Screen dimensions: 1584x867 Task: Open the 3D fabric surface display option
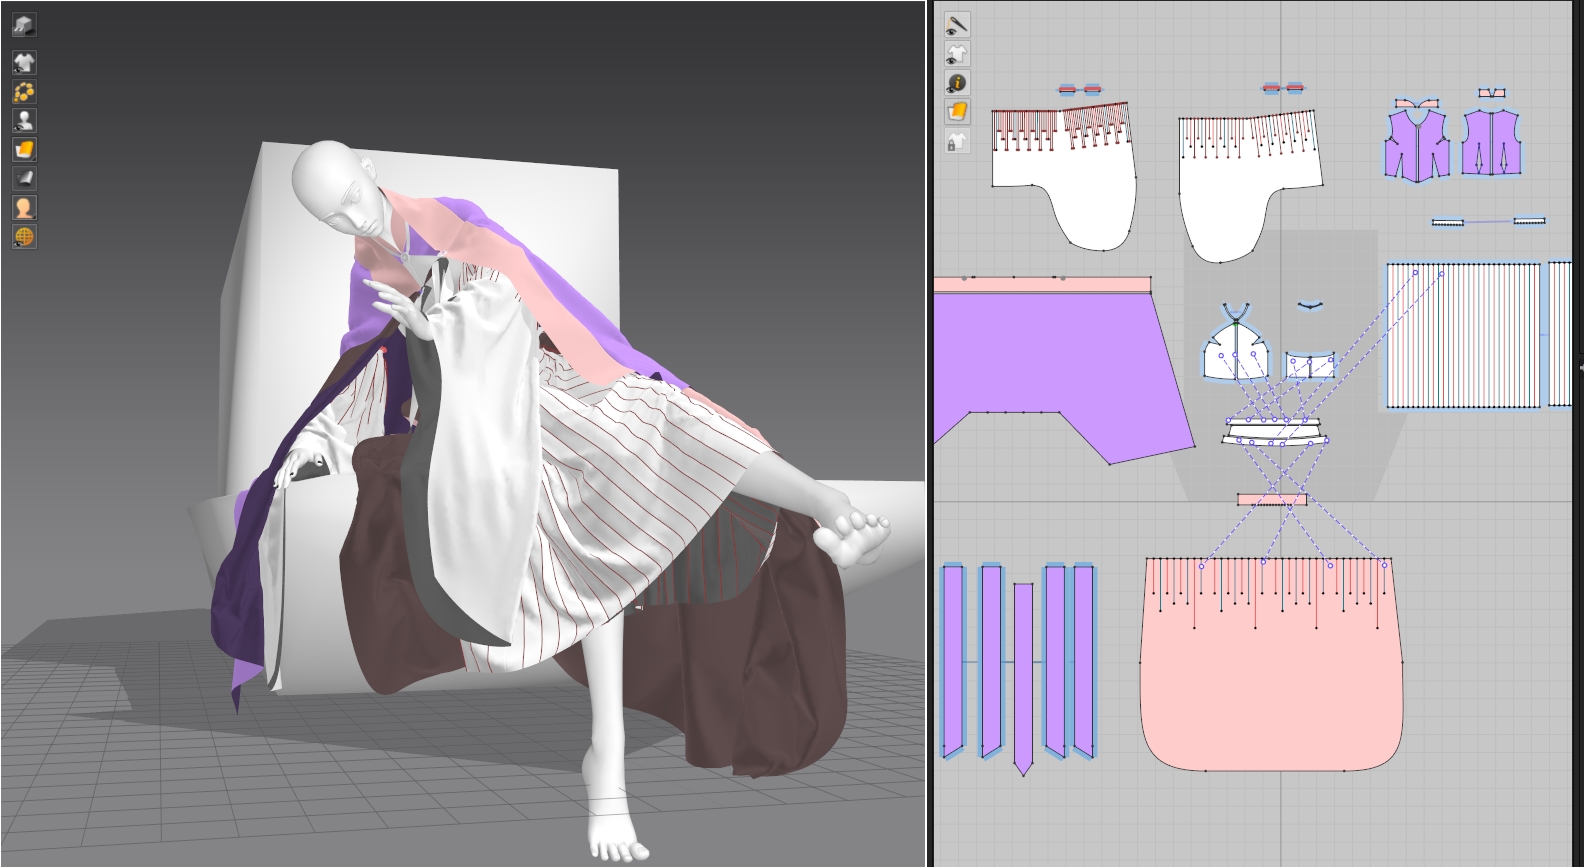(x=24, y=150)
